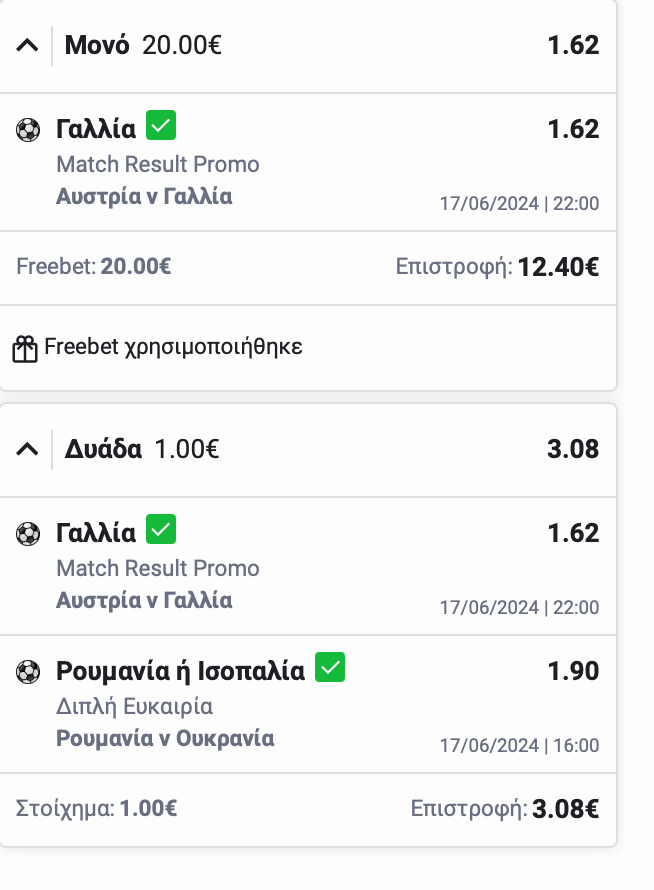
Task: Click the Μονό bet header title
Action: coord(97,45)
